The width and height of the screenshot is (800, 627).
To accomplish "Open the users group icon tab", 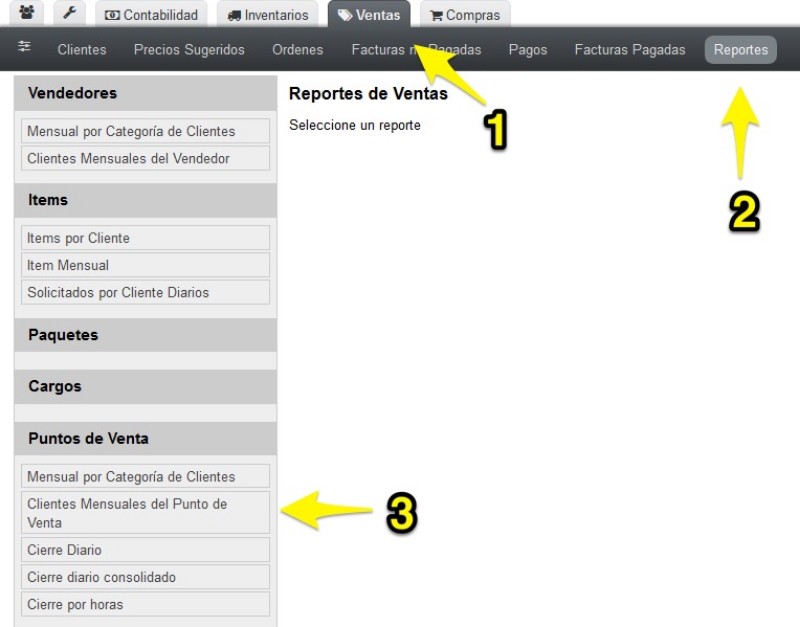I will click(27, 13).
